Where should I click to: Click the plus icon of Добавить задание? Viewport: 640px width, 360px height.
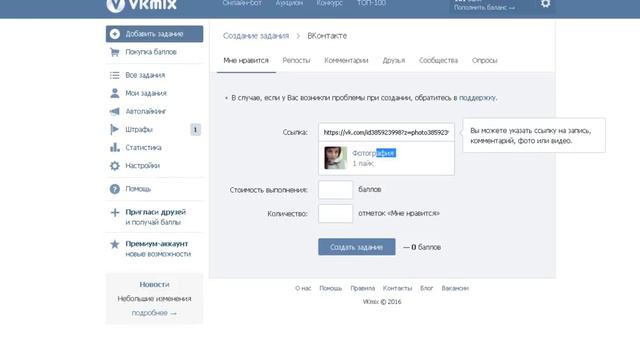(115, 34)
